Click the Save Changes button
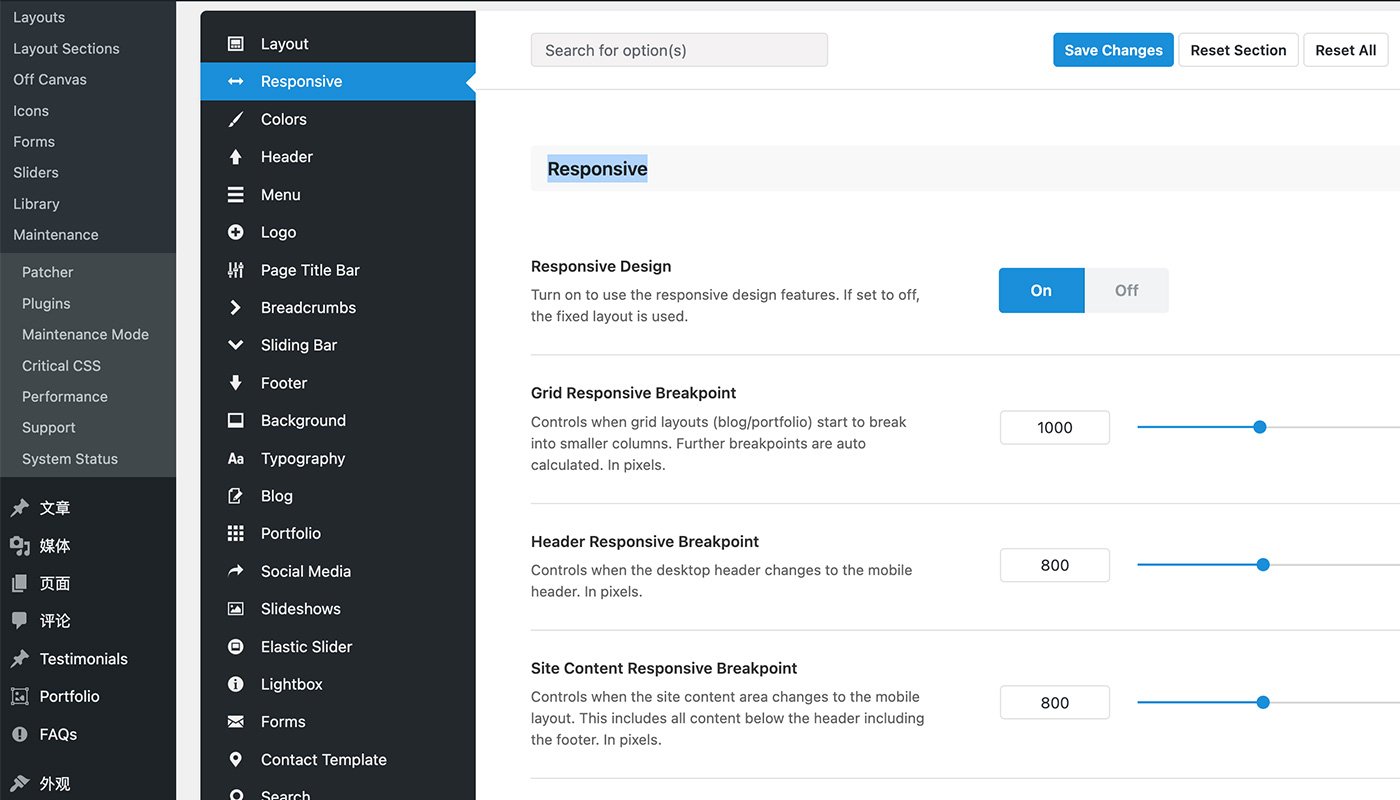The height and width of the screenshot is (800, 1400). [1113, 50]
